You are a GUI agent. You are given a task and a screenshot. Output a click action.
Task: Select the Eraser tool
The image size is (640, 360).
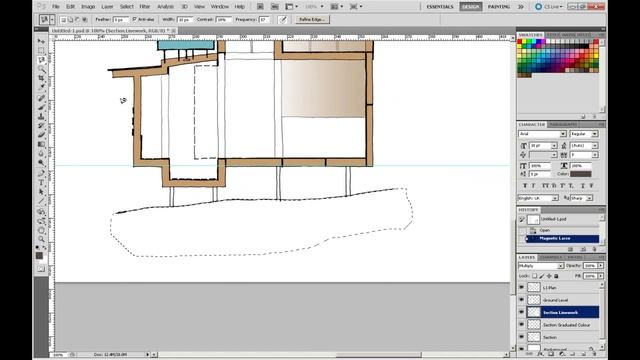[41, 135]
